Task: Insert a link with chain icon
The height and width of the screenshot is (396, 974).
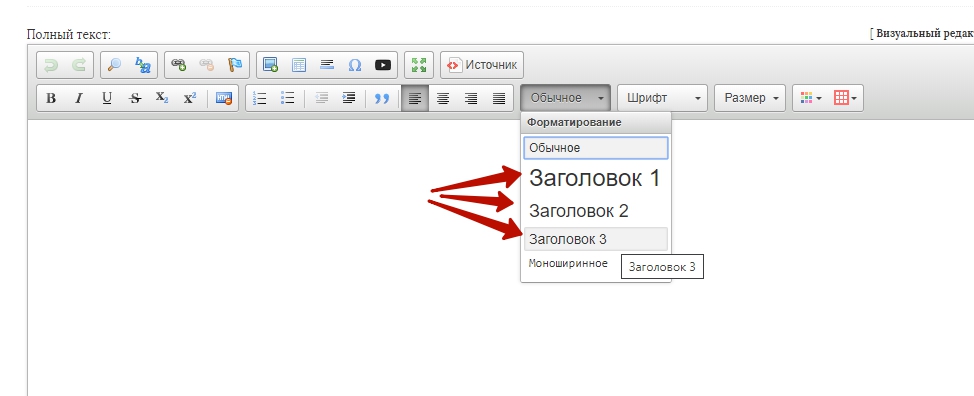Action: coord(179,65)
